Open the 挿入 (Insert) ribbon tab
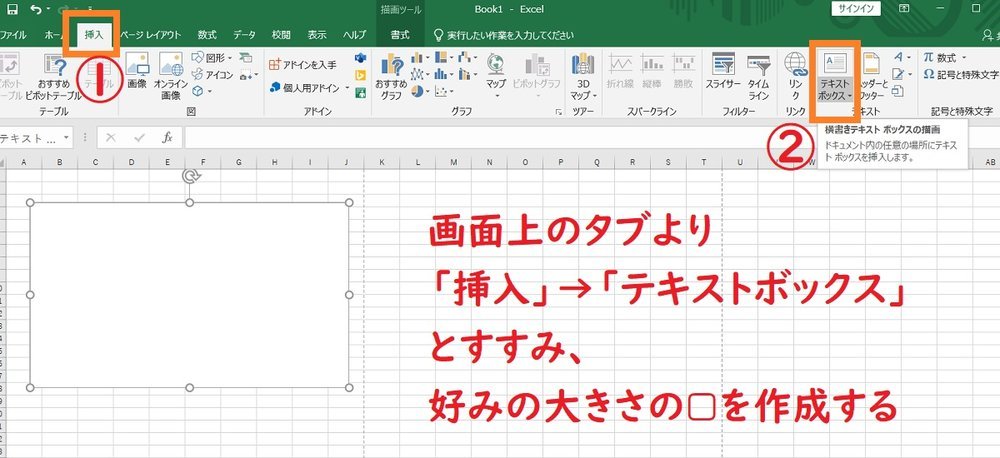The height and width of the screenshot is (458, 1000). 94,34
